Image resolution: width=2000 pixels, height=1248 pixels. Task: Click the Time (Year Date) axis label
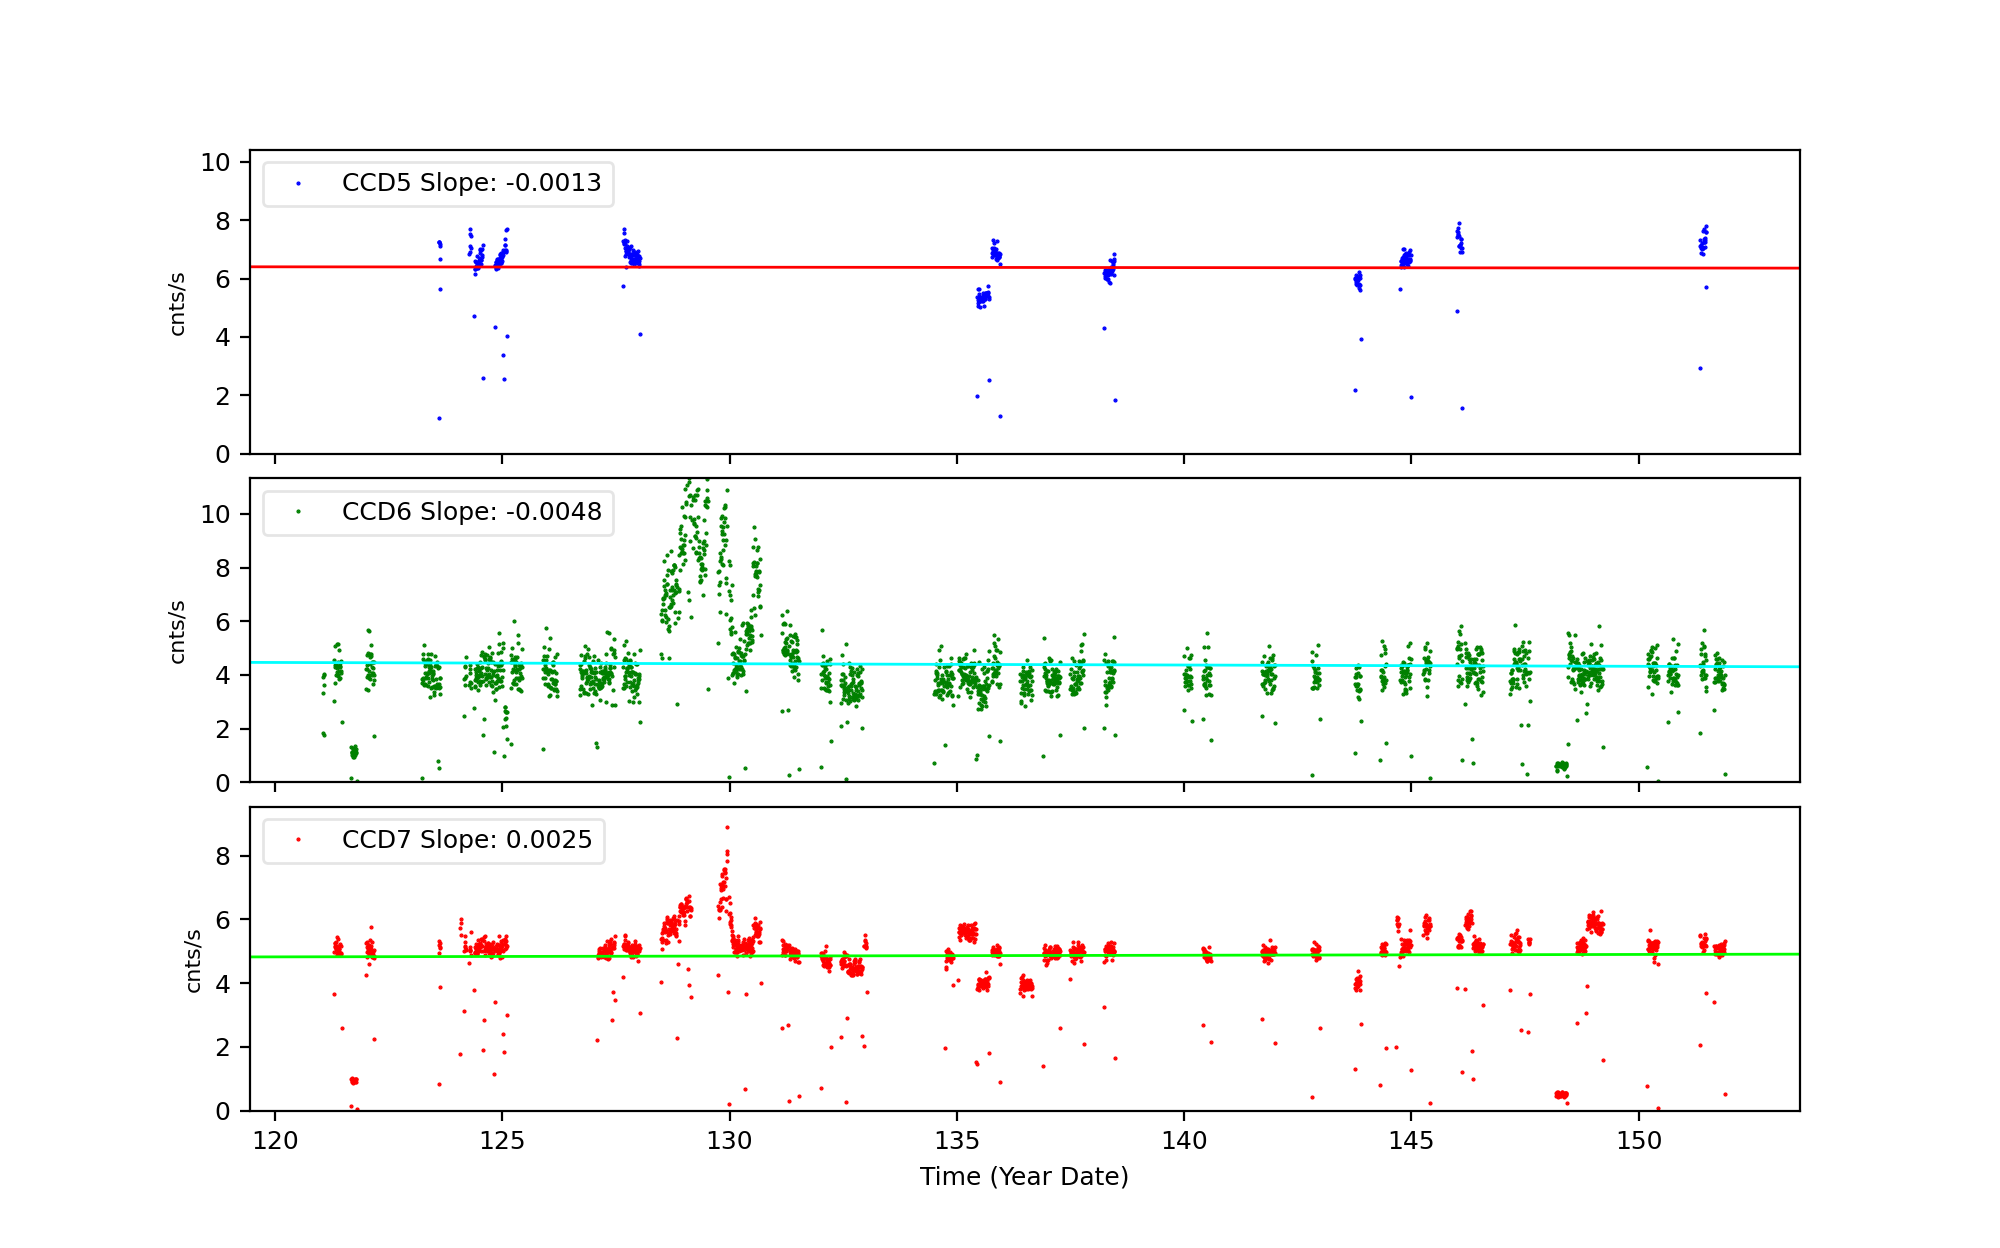pos(1024,1177)
